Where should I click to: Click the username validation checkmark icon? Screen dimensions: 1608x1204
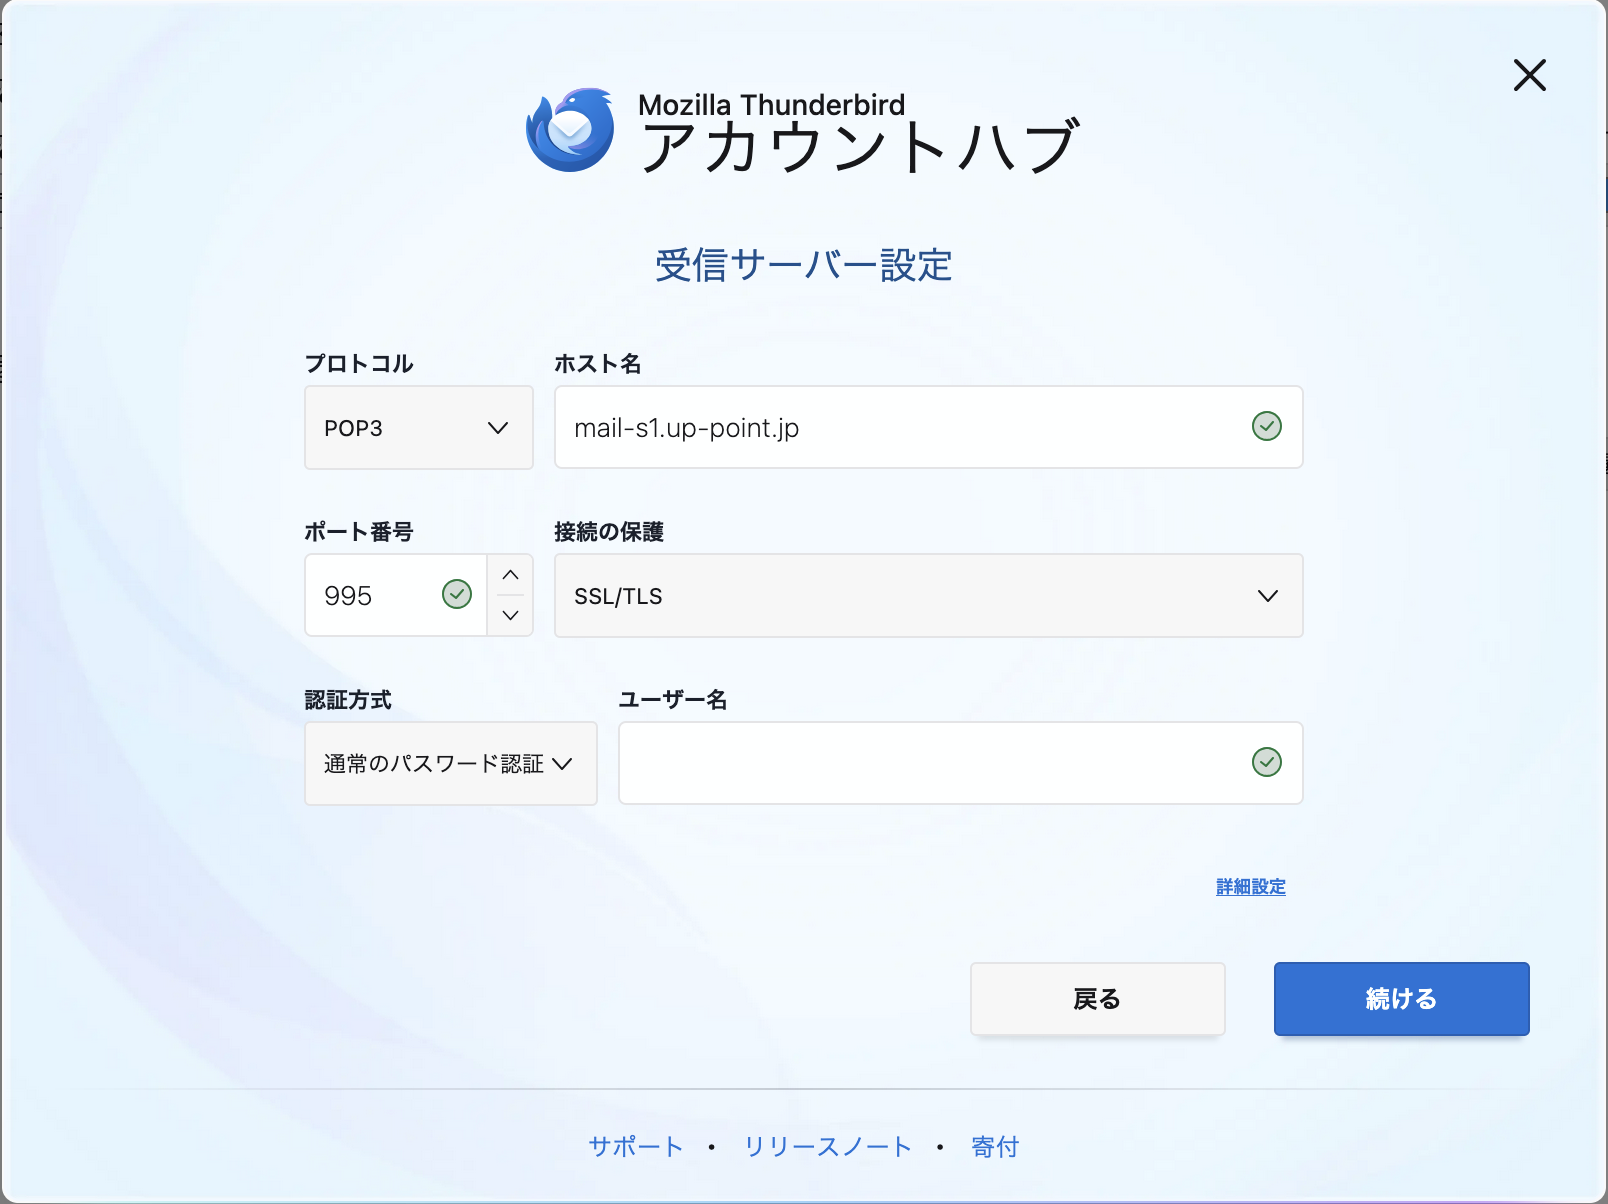(x=1267, y=763)
